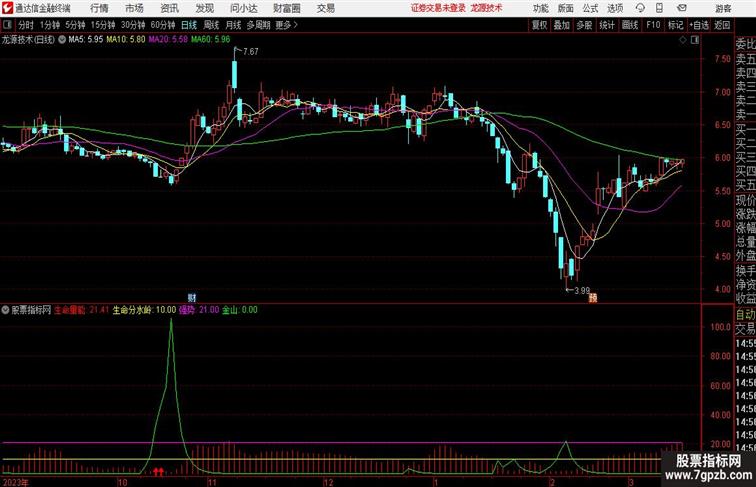Open the 财富圈 menu
756x487 pixels.
coord(286,8)
